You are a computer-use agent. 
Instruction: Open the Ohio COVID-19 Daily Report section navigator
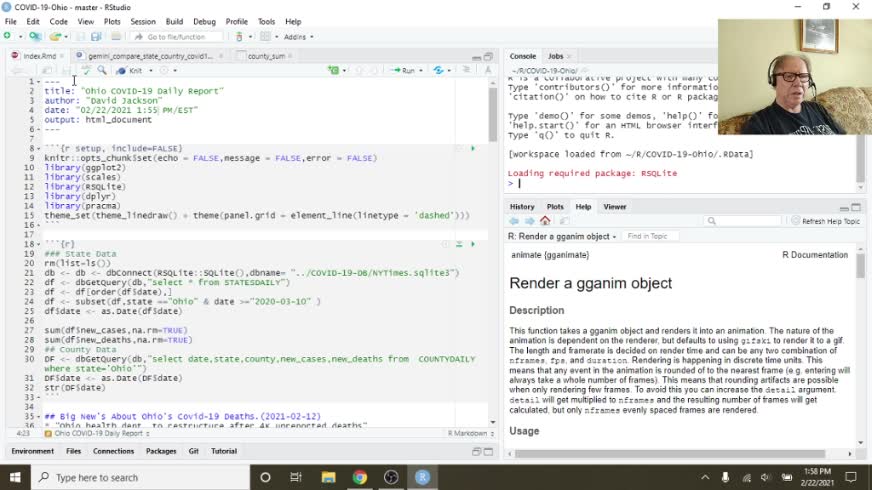point(97,433)
